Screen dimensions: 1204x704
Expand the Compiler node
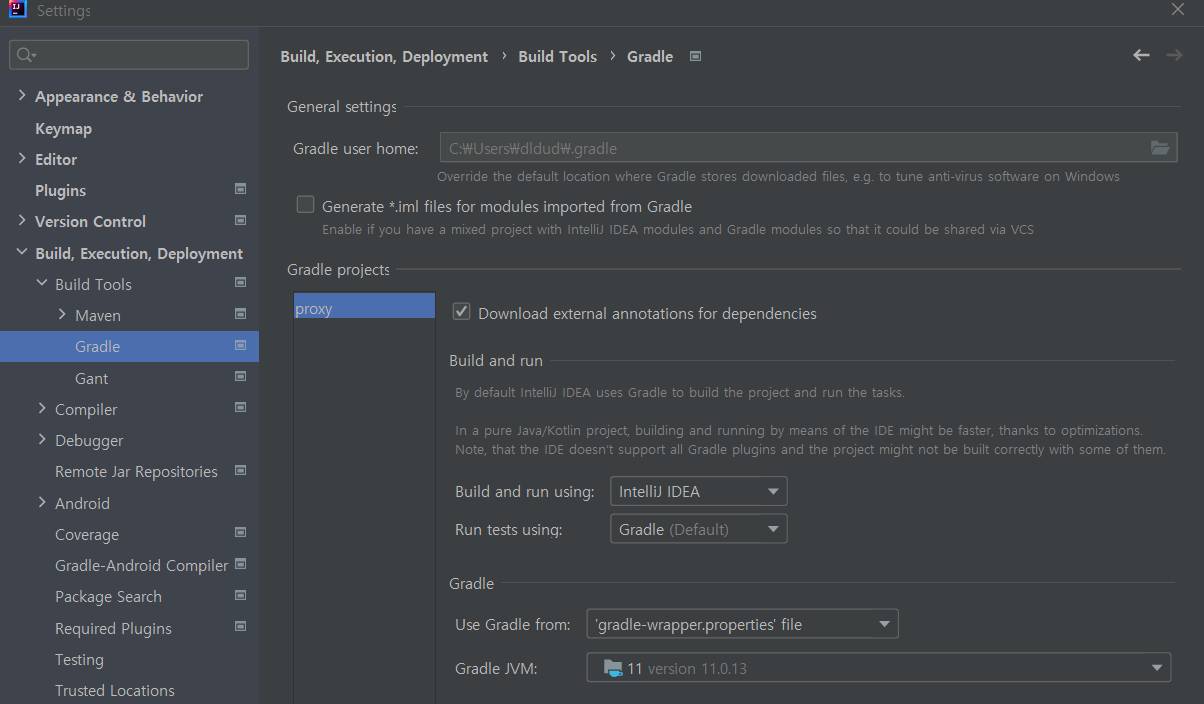pos(42,408)
